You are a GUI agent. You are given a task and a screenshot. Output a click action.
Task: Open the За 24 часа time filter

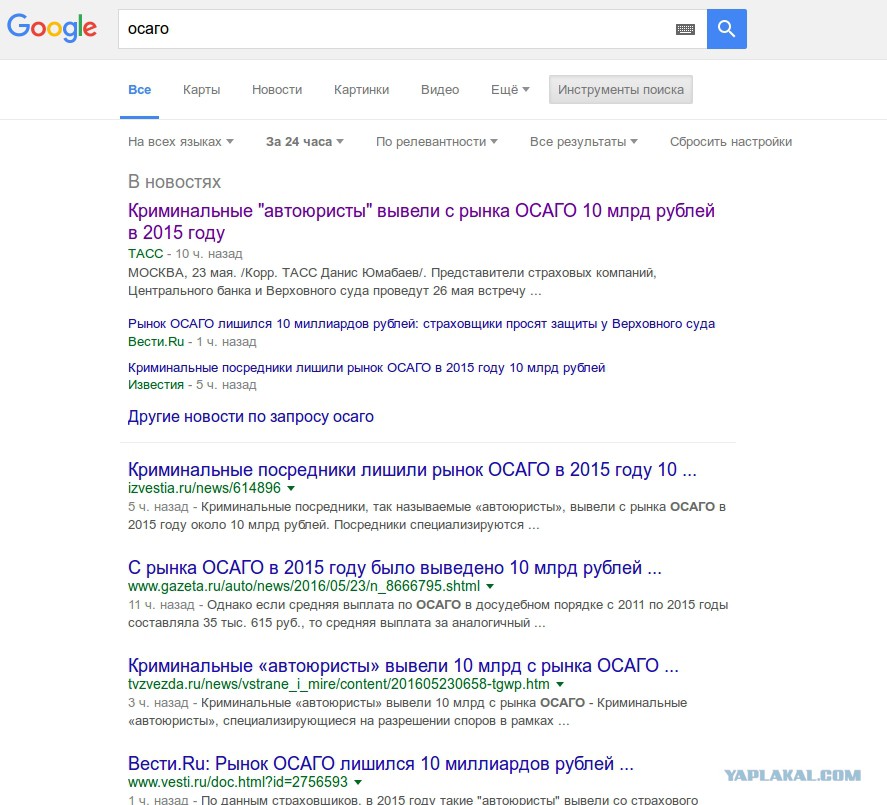coord(304,142)
